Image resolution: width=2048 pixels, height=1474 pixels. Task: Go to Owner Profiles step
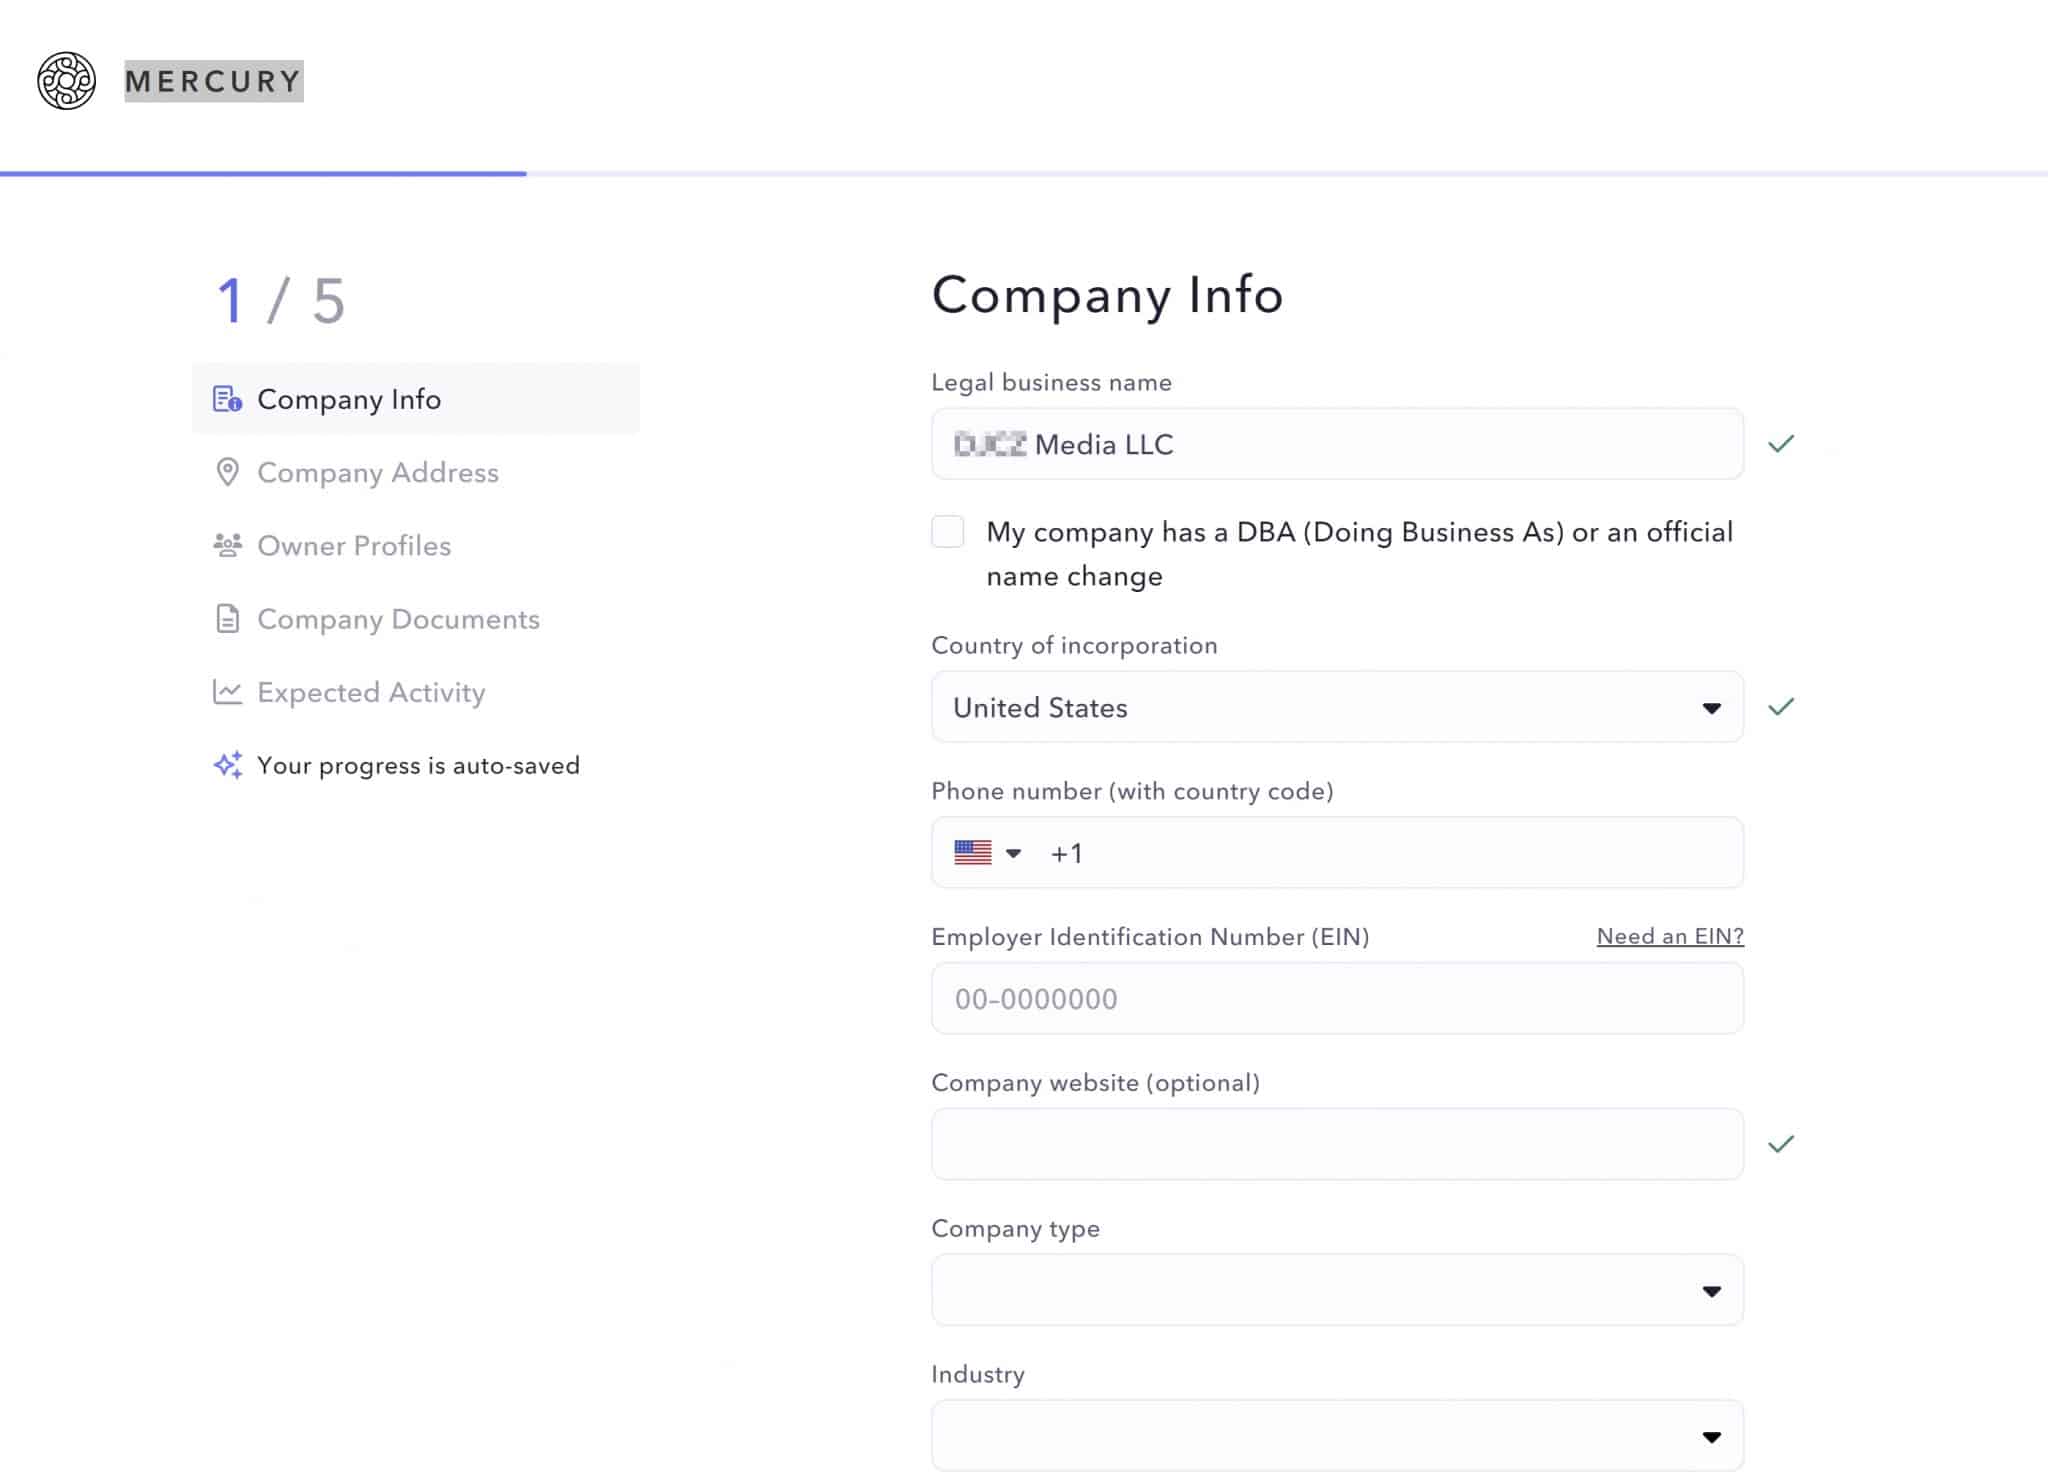[x=354, y=545]
